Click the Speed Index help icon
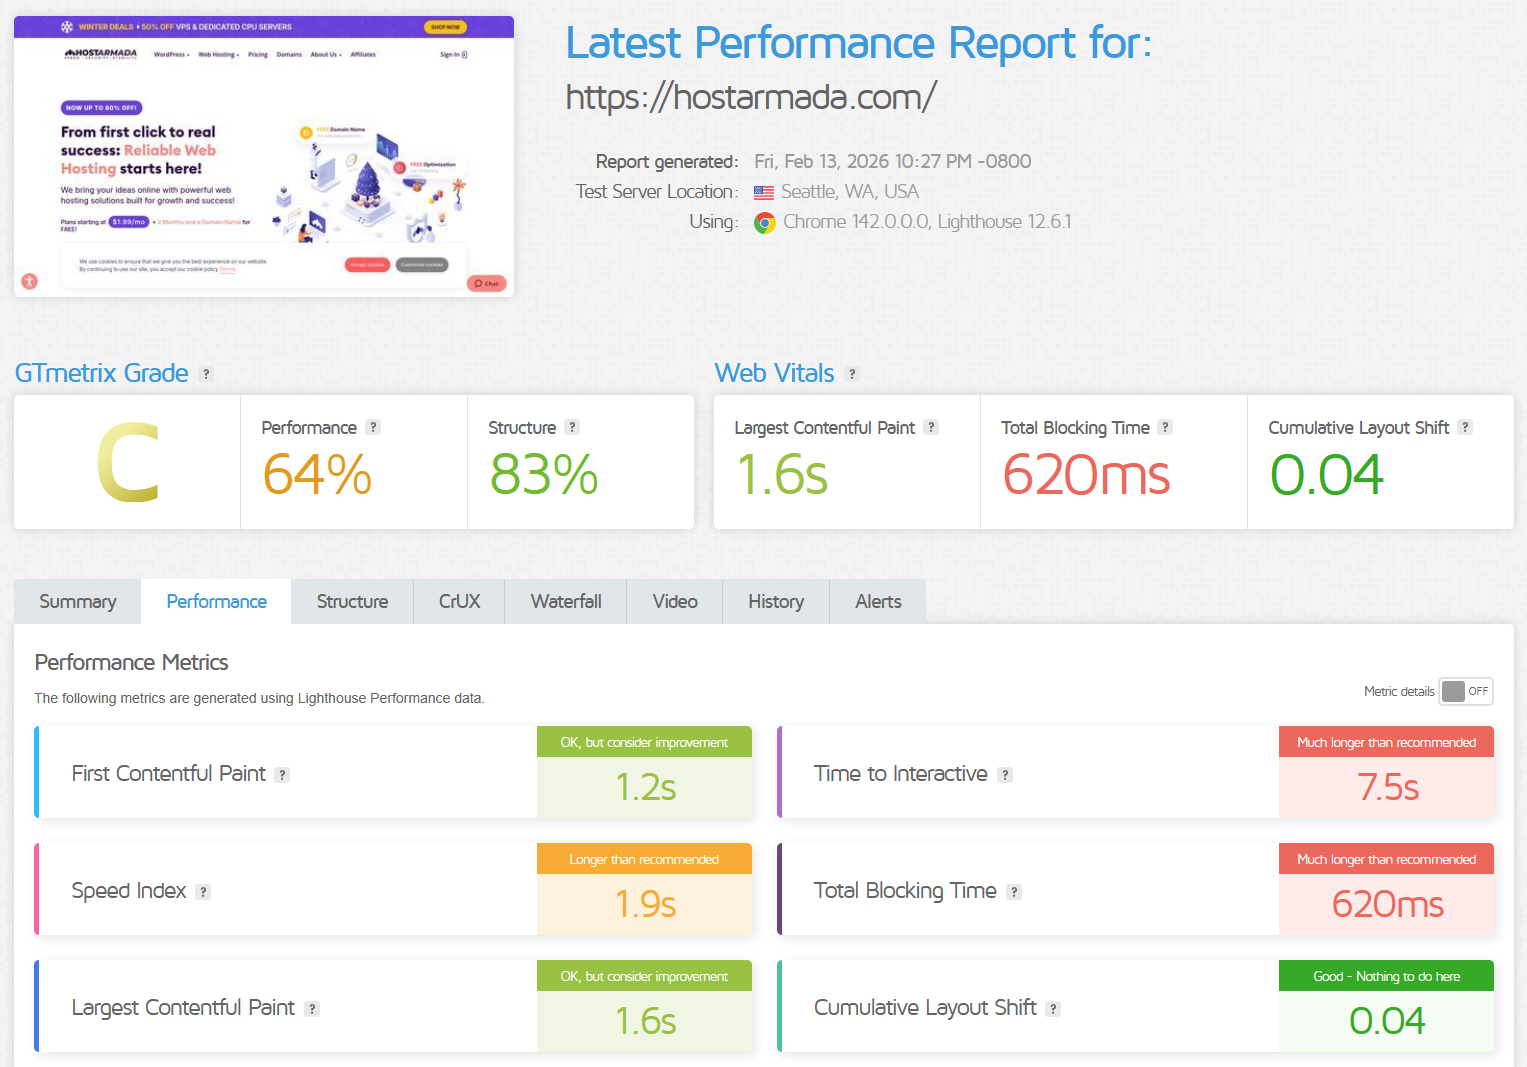 pyautogui.click(x=204, y=892)
